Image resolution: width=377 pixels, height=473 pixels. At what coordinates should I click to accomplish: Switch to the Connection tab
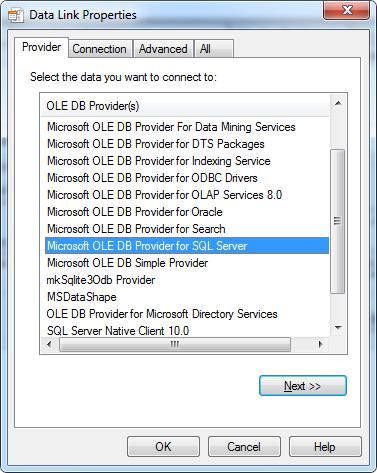point(99,49)
